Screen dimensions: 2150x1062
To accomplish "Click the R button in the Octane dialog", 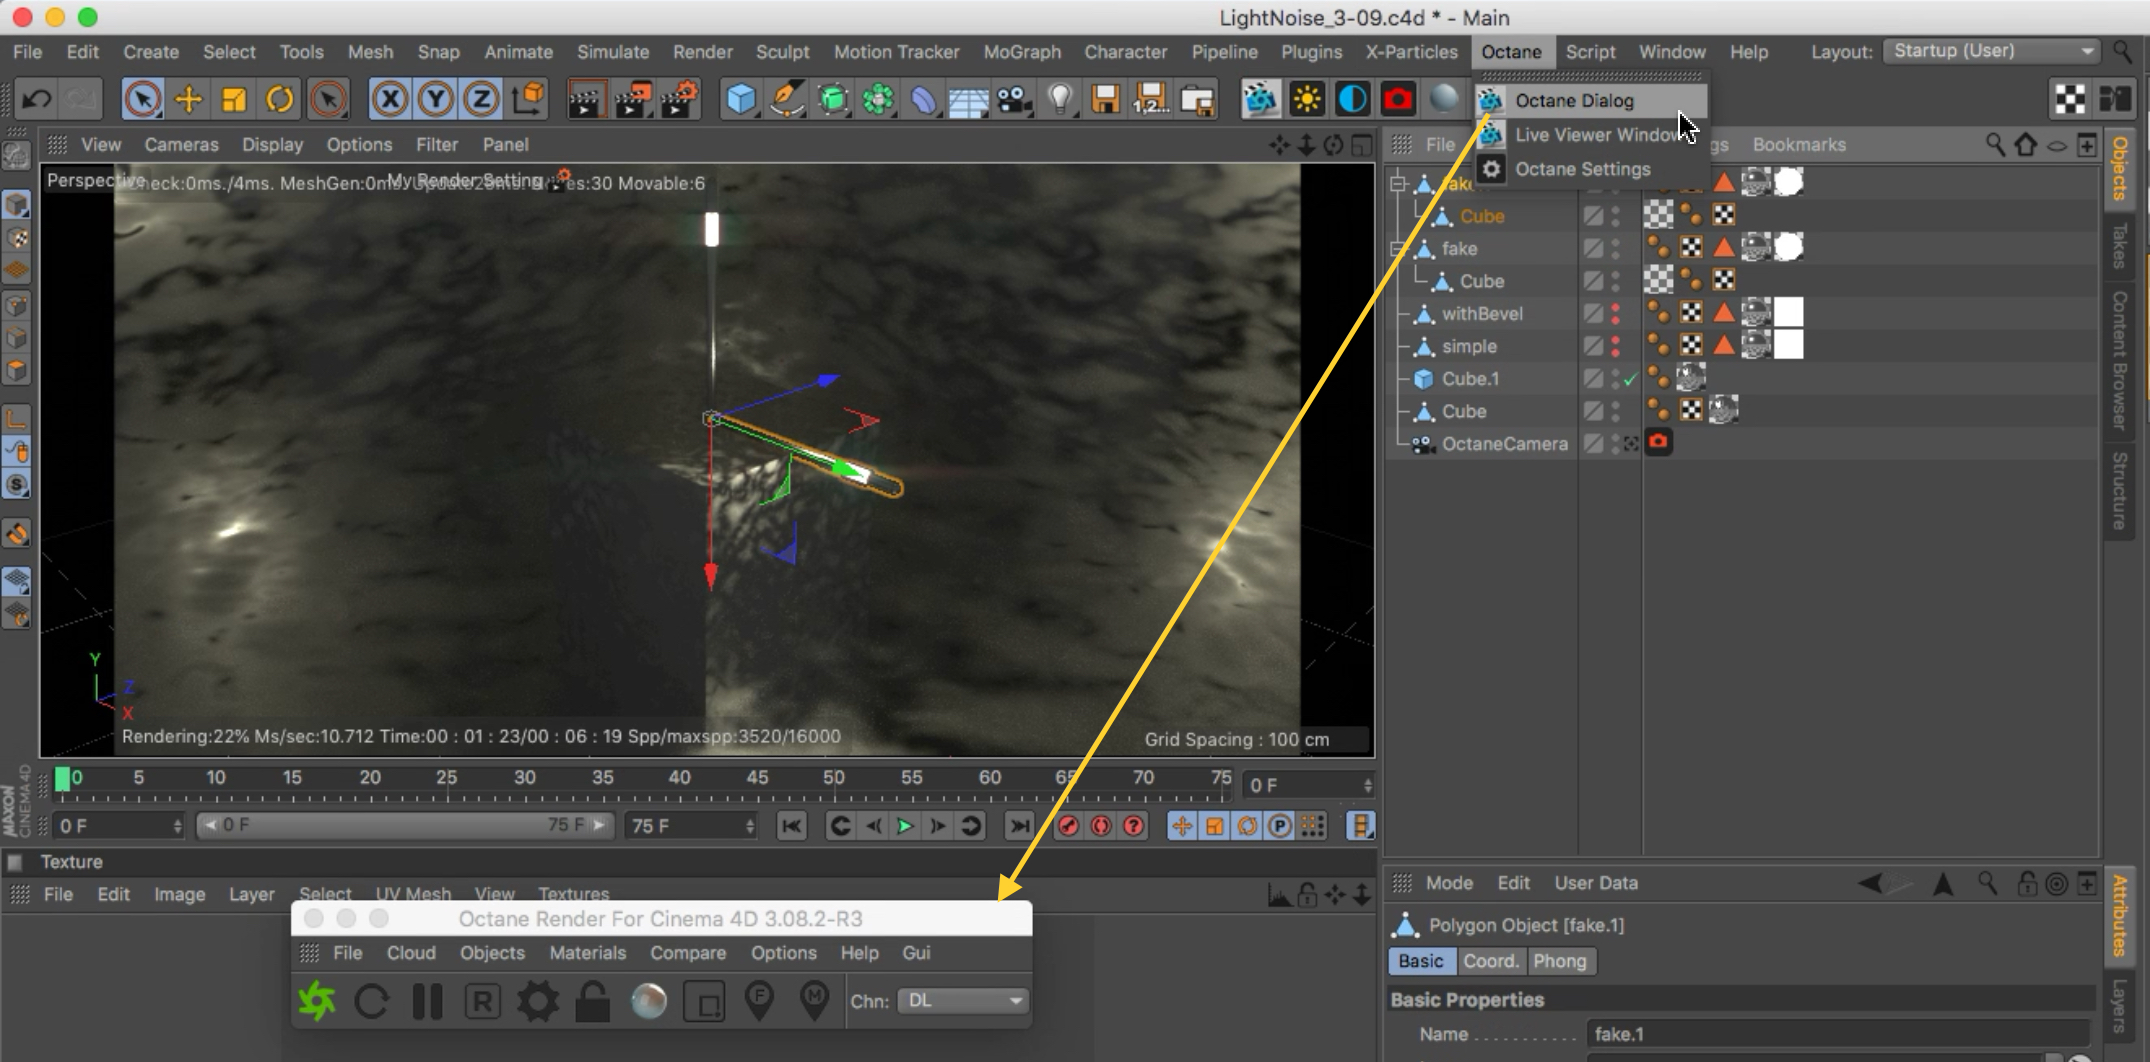I will (x=482, y=1000).
